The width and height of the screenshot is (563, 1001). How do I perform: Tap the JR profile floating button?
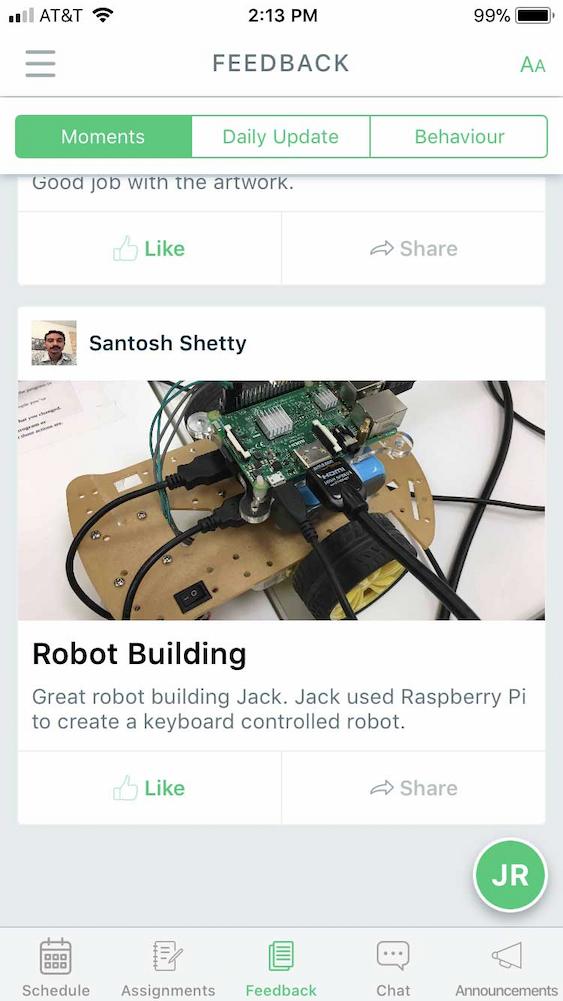510,875
